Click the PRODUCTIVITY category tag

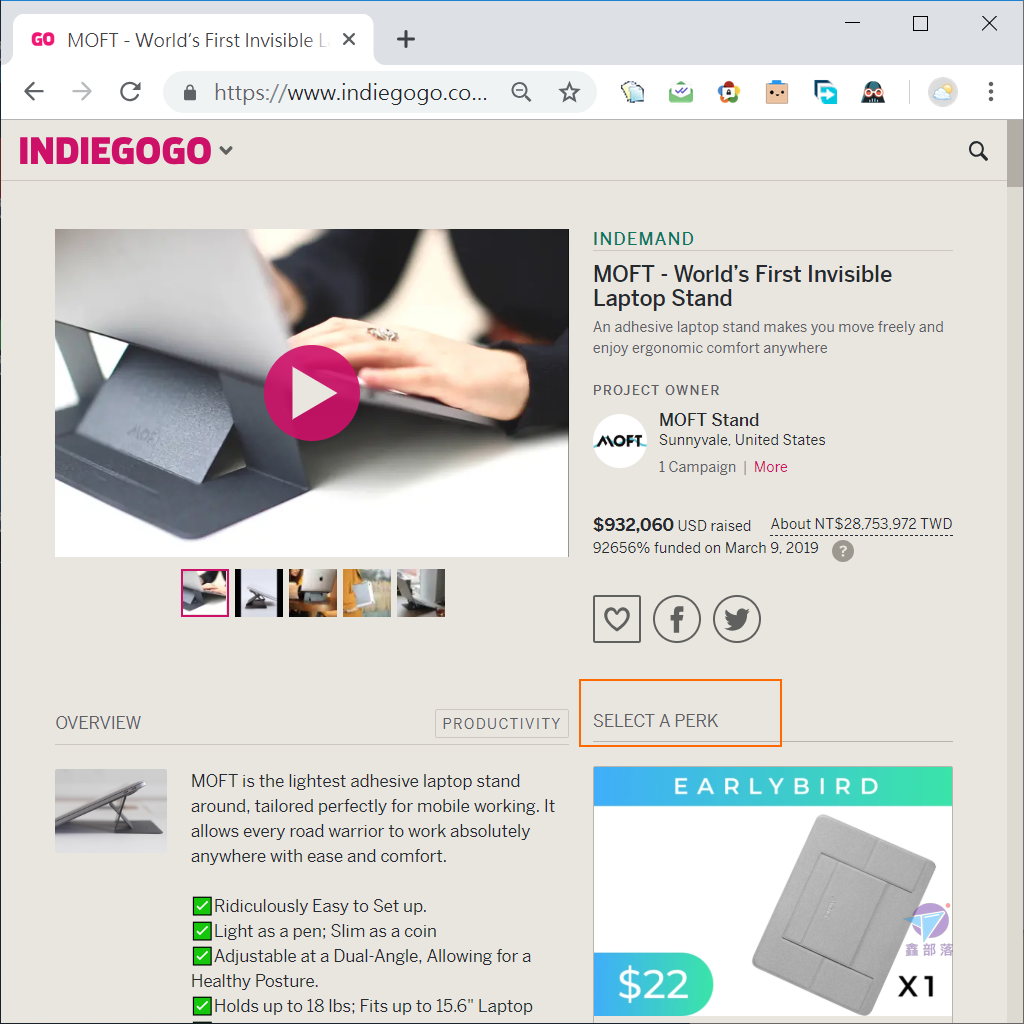tap(502, 723)
